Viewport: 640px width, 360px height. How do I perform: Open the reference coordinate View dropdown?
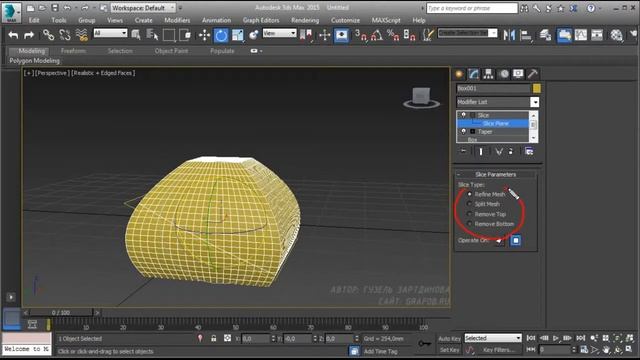tap(279, 33)
